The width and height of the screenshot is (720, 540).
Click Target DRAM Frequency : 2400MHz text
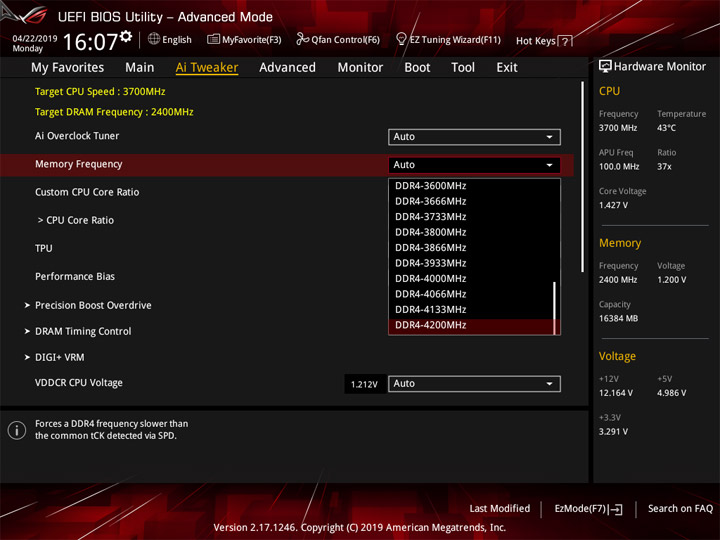point(114,112)
